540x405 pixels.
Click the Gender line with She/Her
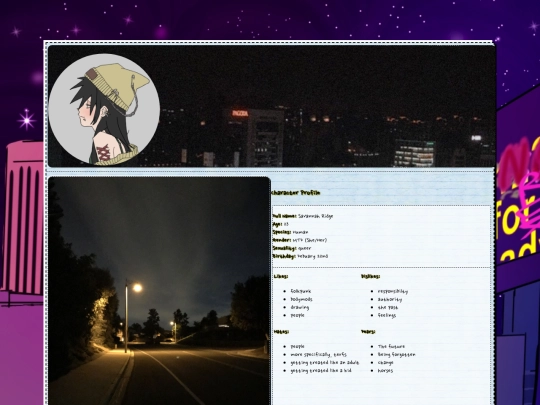point(300,240)
